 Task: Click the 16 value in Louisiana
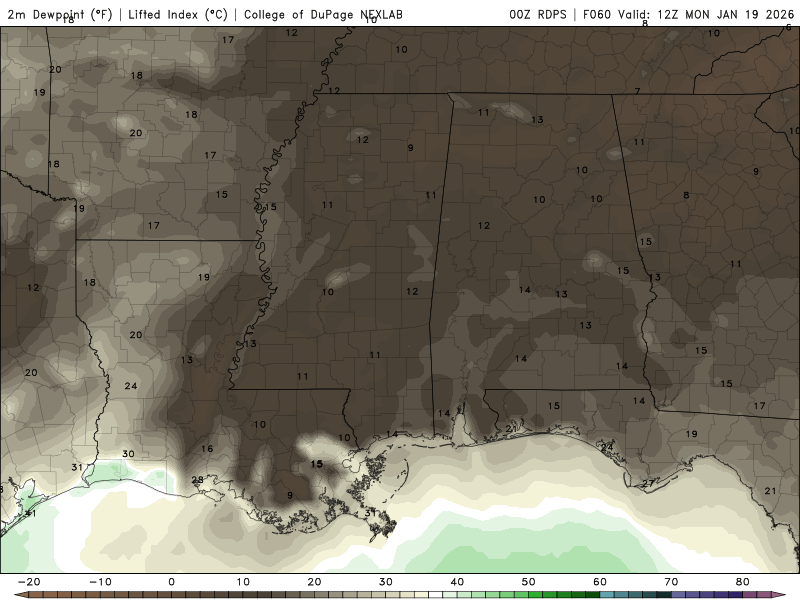tap(207, 448)
